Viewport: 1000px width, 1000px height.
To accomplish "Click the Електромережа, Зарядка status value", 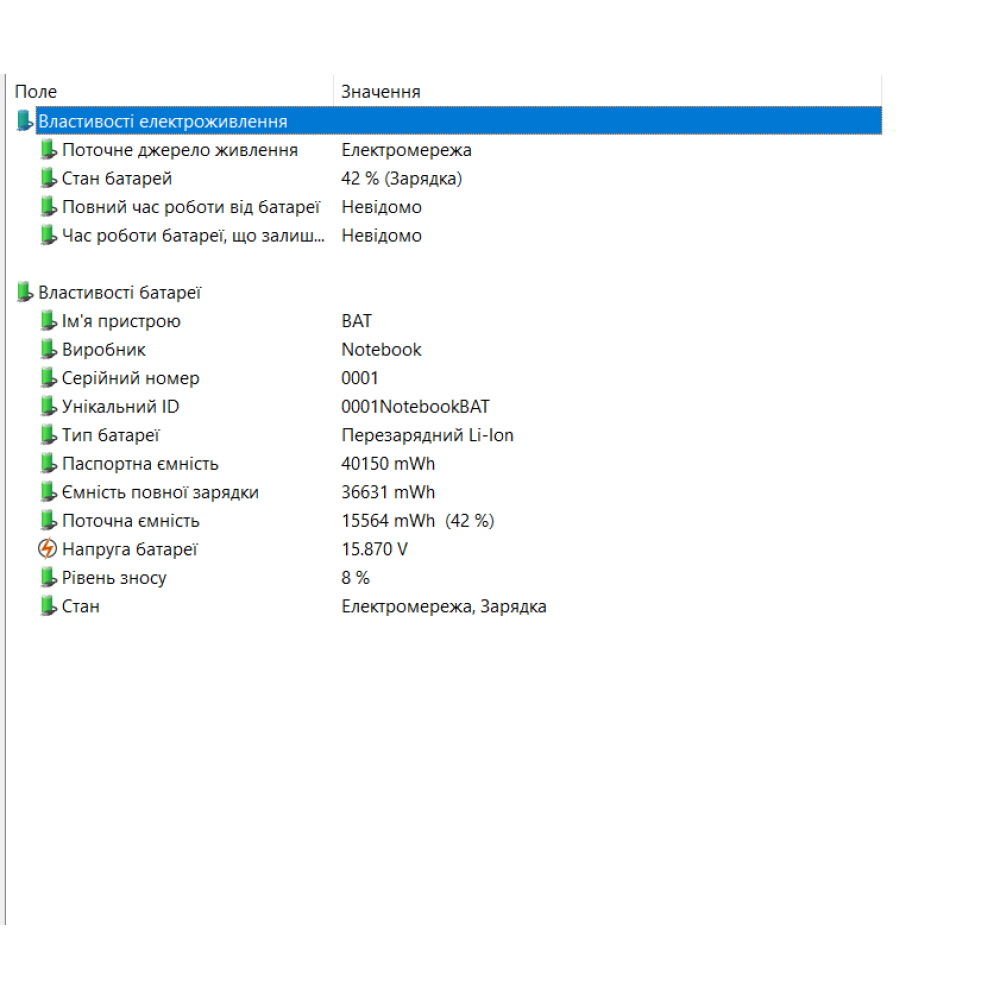I will click(x=443, y=606).
